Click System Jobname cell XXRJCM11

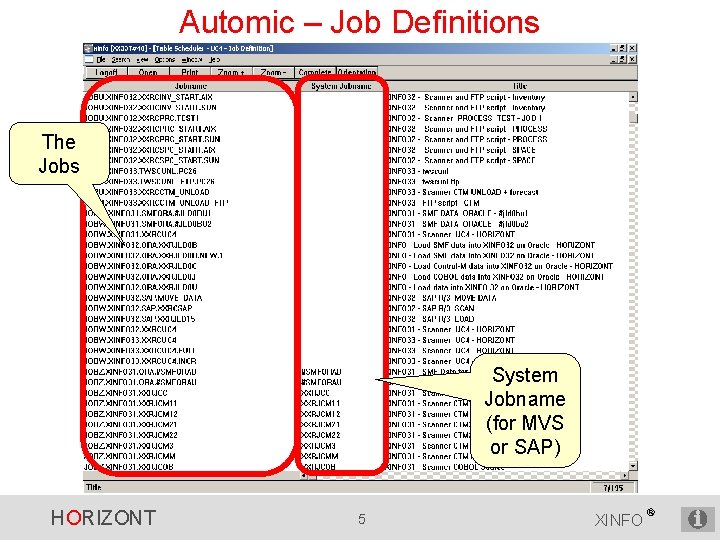click(320, 403)
